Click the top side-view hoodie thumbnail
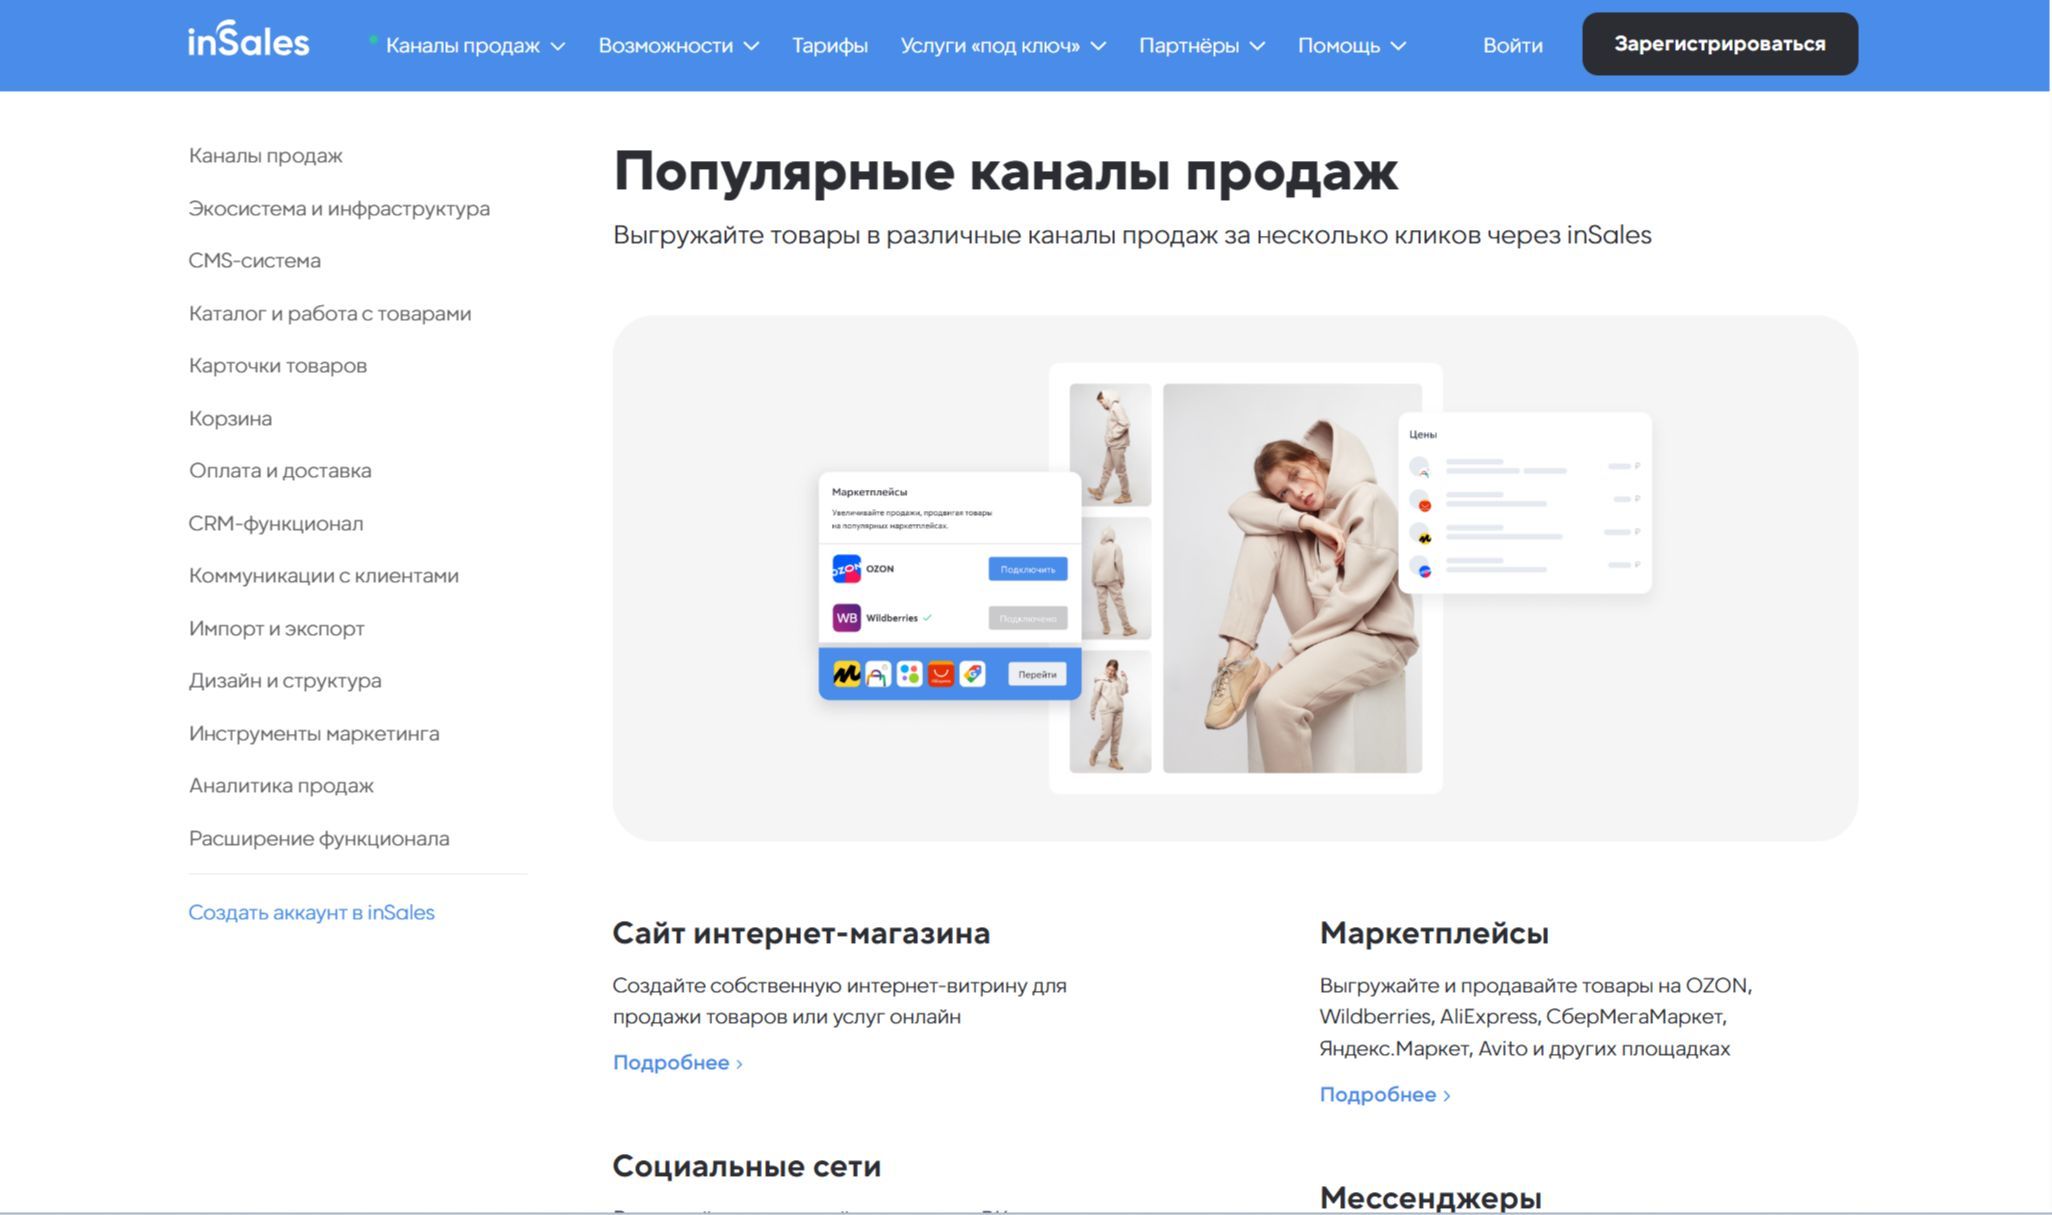The width and height of the screenshot is (2052, 1215). (1109, 445)
